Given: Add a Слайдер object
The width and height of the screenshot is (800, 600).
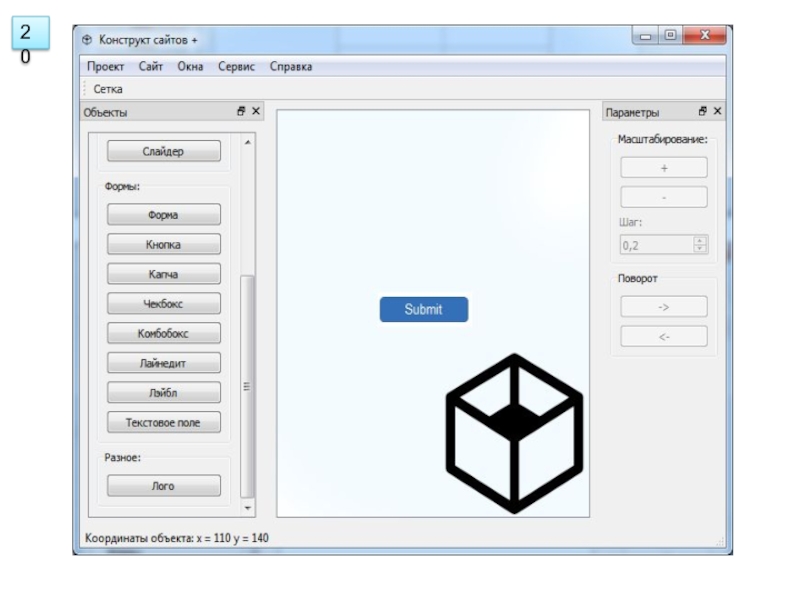Looking at the screenshot, I should pos(164,151).
